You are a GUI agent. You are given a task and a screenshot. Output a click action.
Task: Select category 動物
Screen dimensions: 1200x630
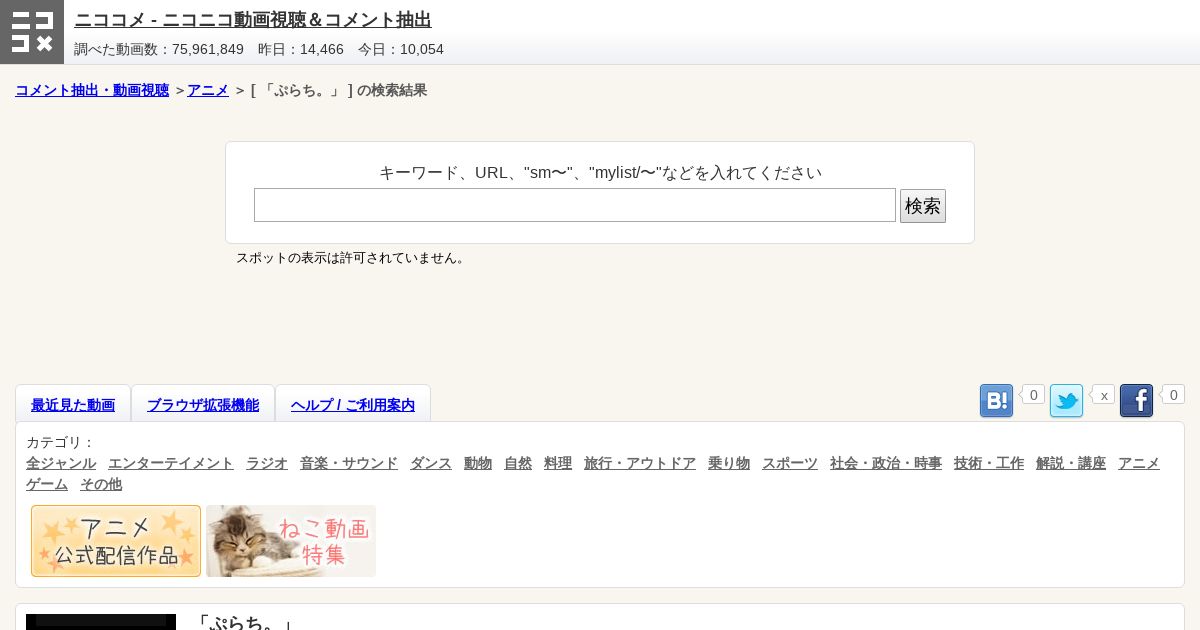tap(478, 463)
